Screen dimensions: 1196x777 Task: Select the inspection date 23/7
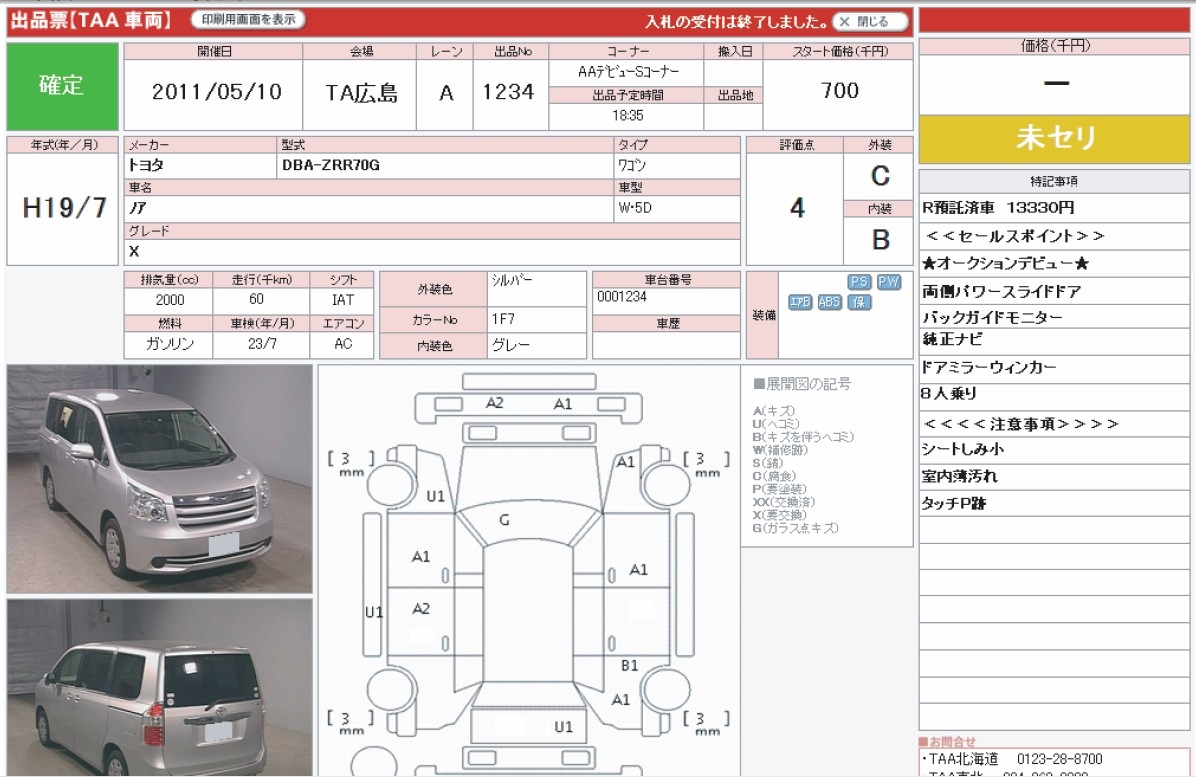[x=262, y=344]
